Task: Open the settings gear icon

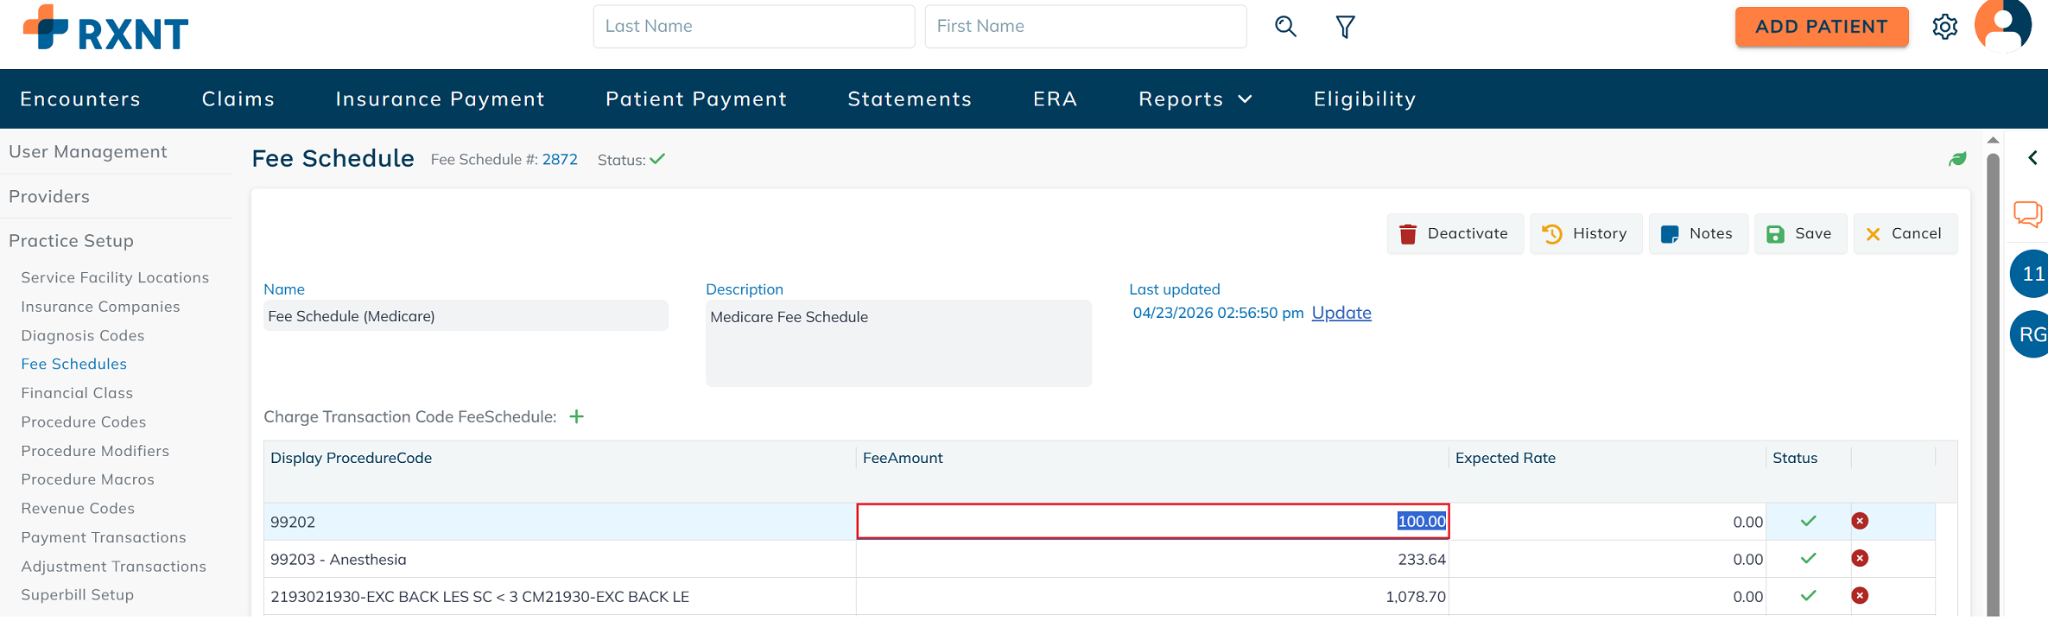Action: pos(1944,27)
